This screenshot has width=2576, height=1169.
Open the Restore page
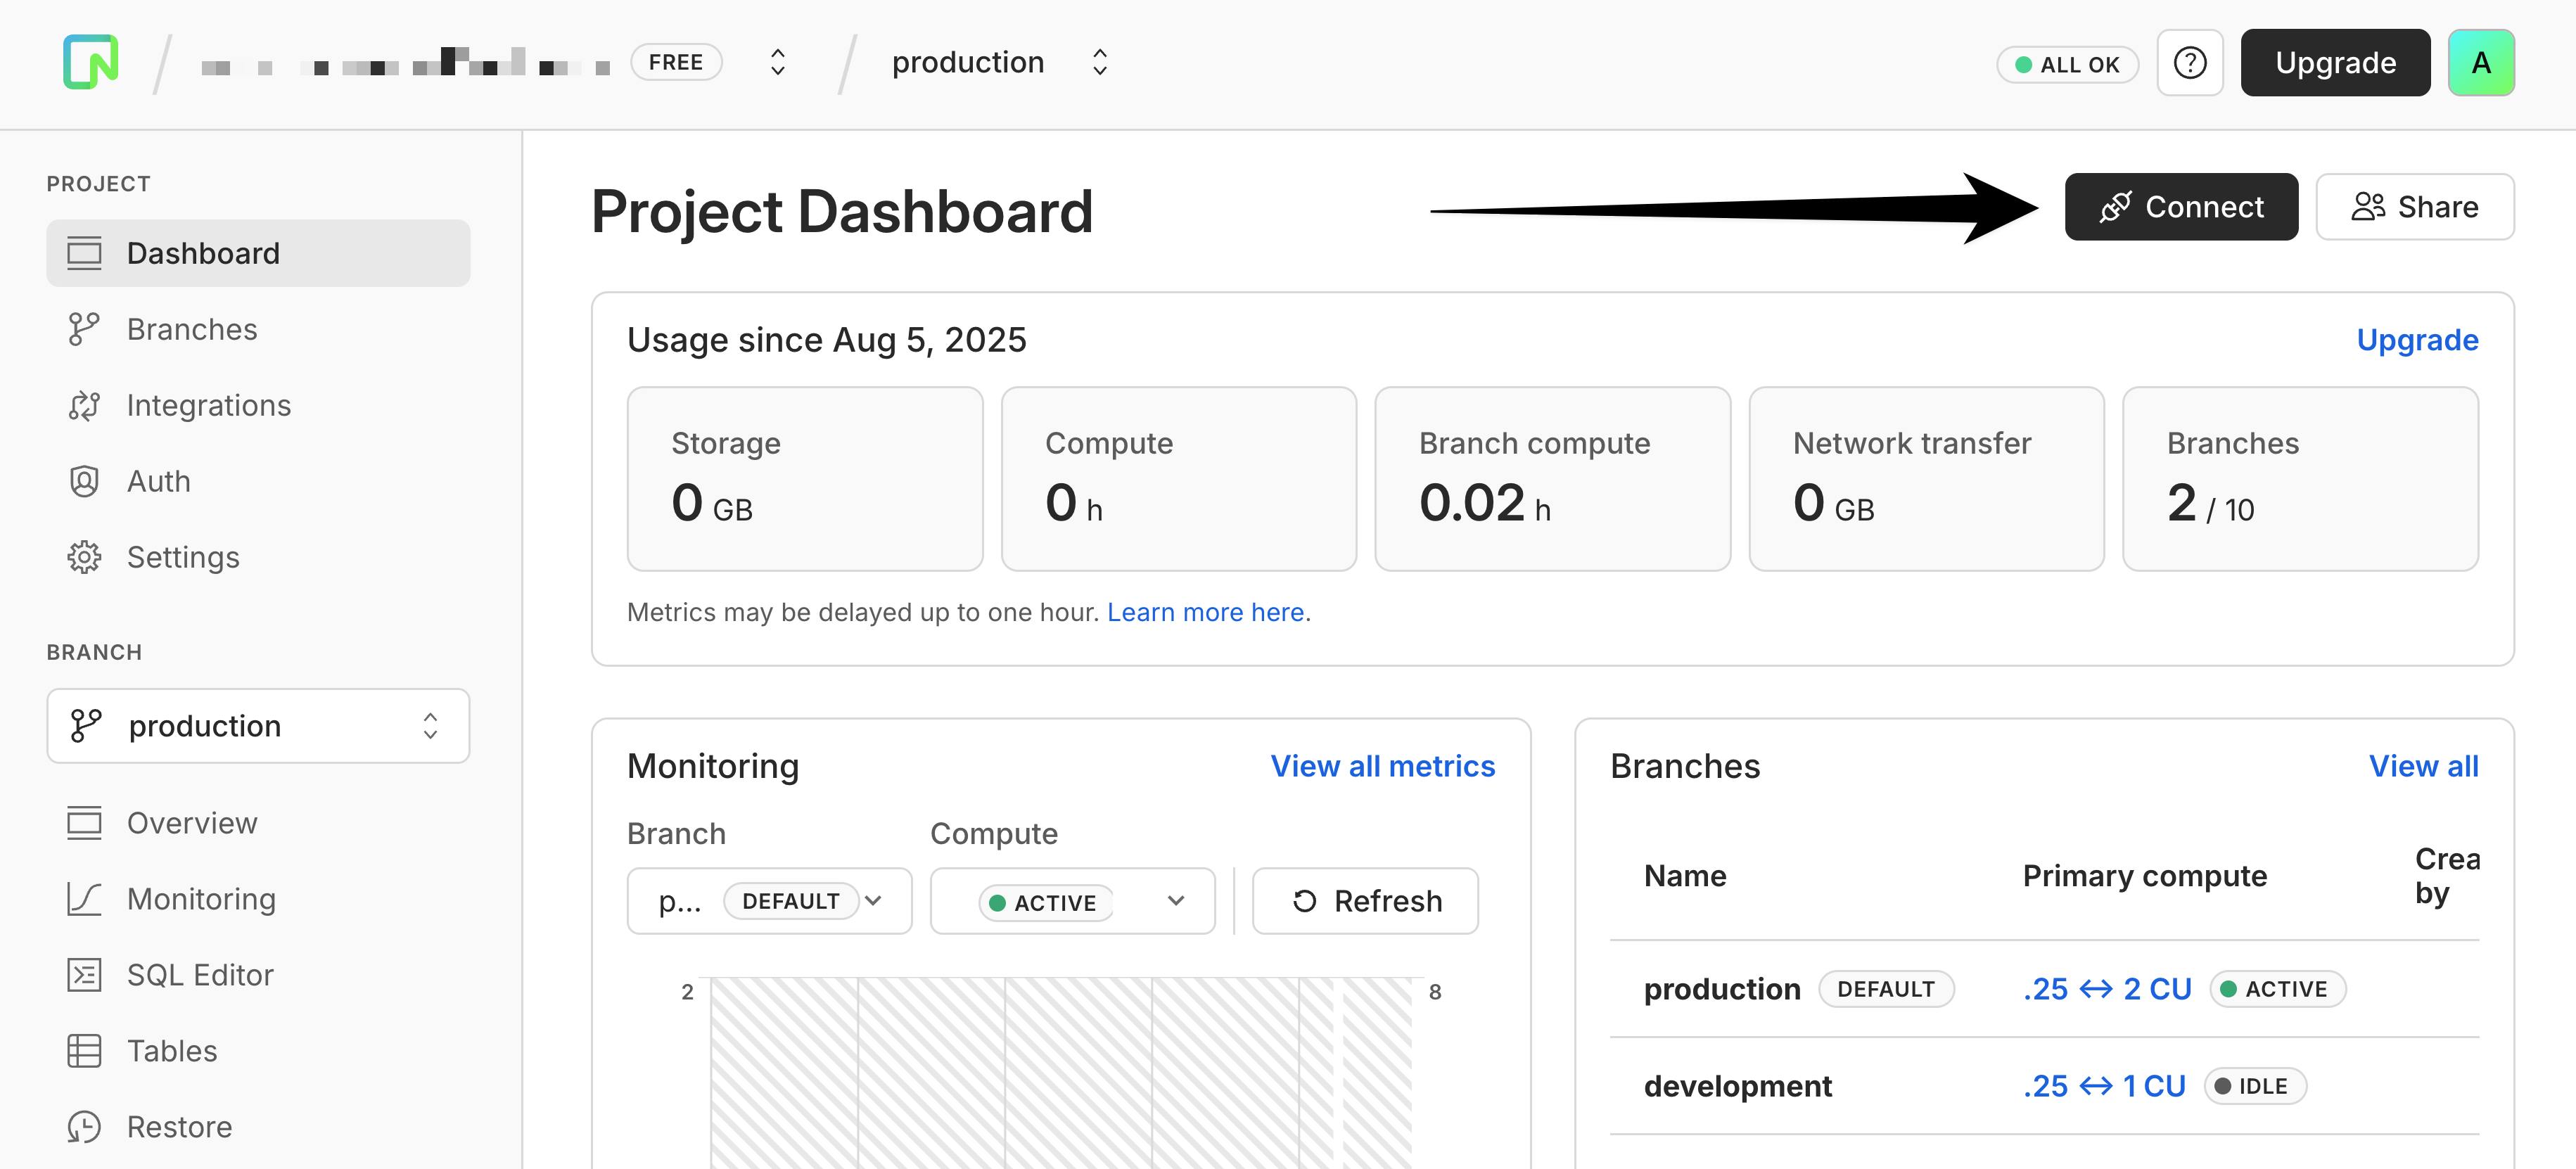[258, 1127]
